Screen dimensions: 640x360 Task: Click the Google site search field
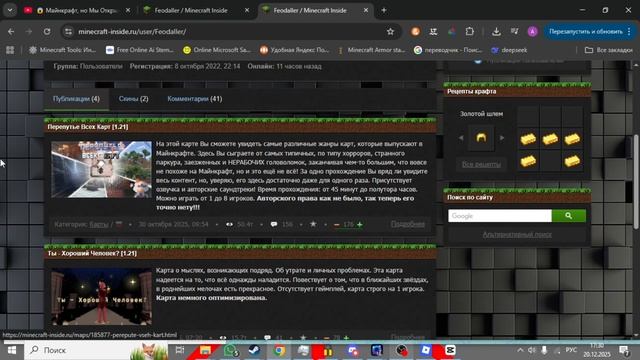coord(500,216)
